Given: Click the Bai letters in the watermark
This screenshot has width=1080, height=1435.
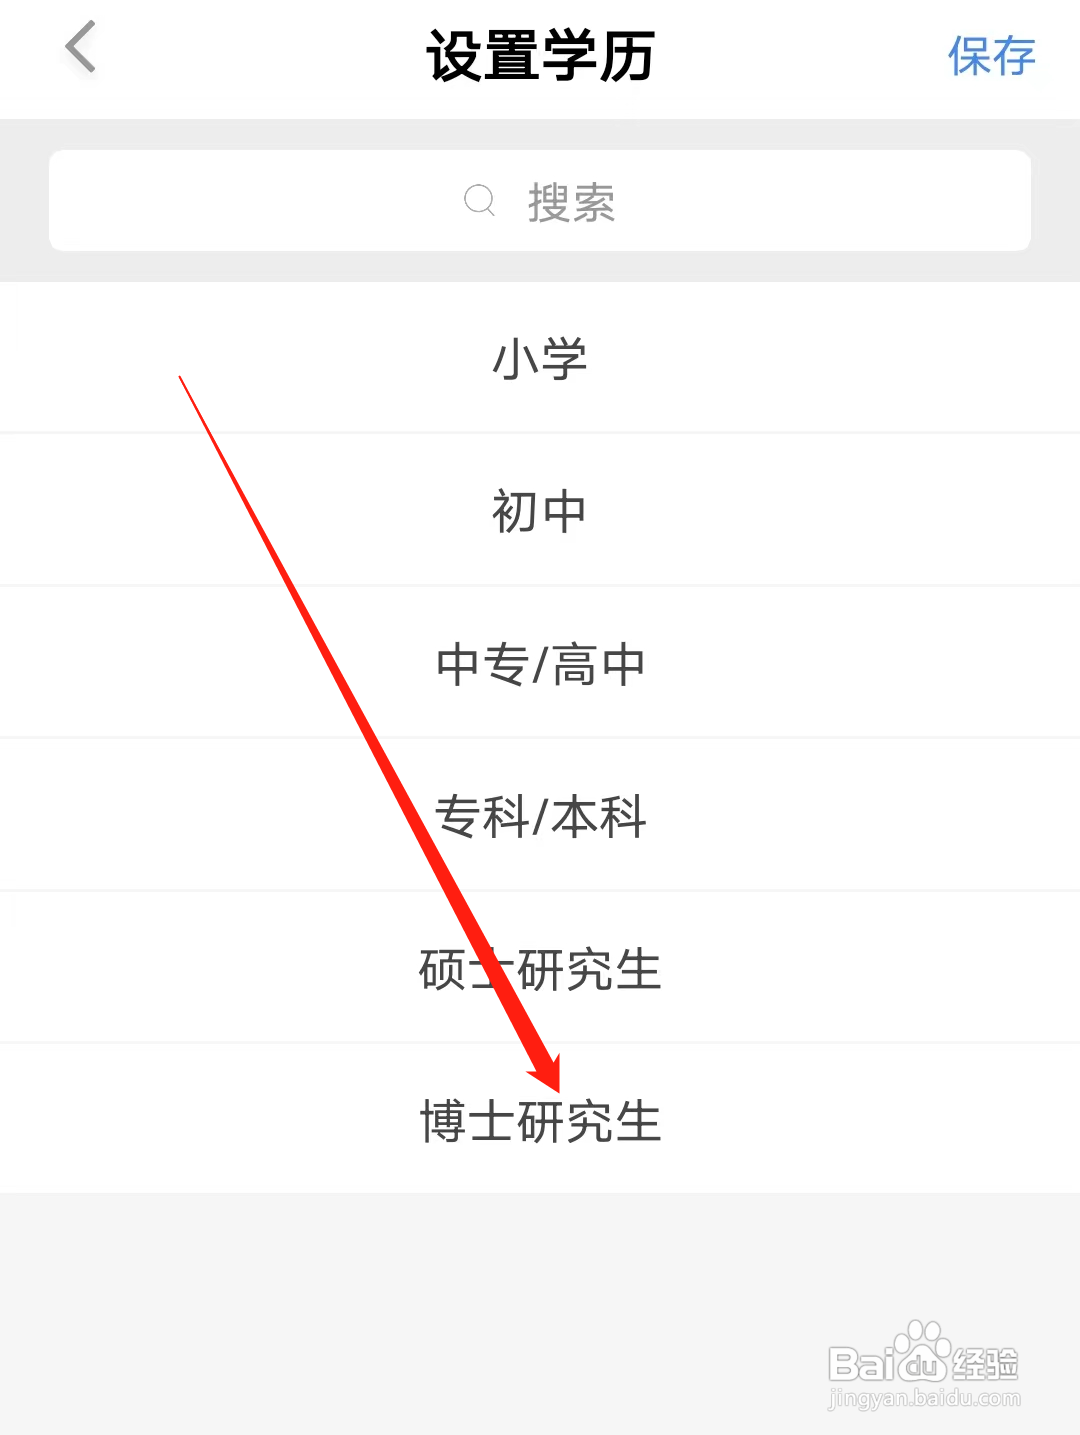Looking at the screenshot, I should coord(862,1364).
